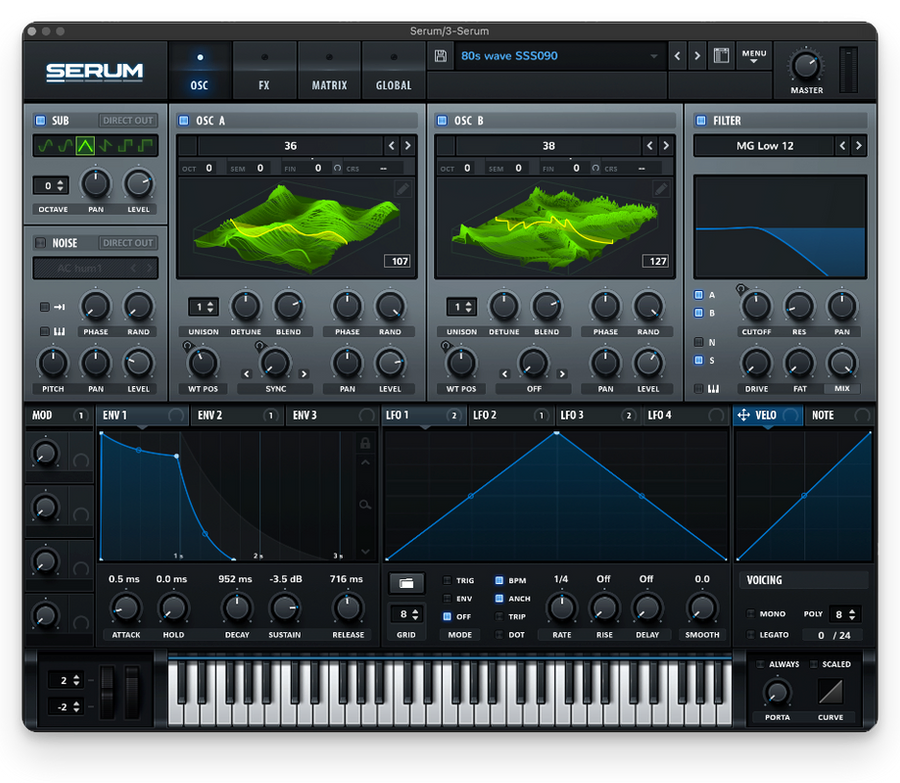Image resolution: width=900 pixels, height=783 pixels.
Task: Open the OSC B wavetable selector named 38
Action: point(549,146)
